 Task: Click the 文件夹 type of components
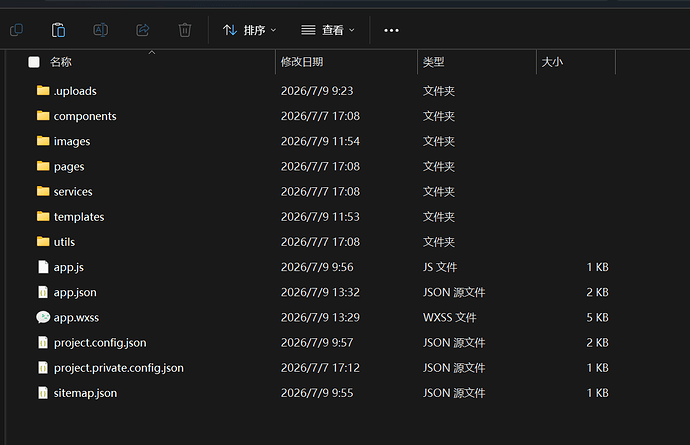[x=439, y=116]
